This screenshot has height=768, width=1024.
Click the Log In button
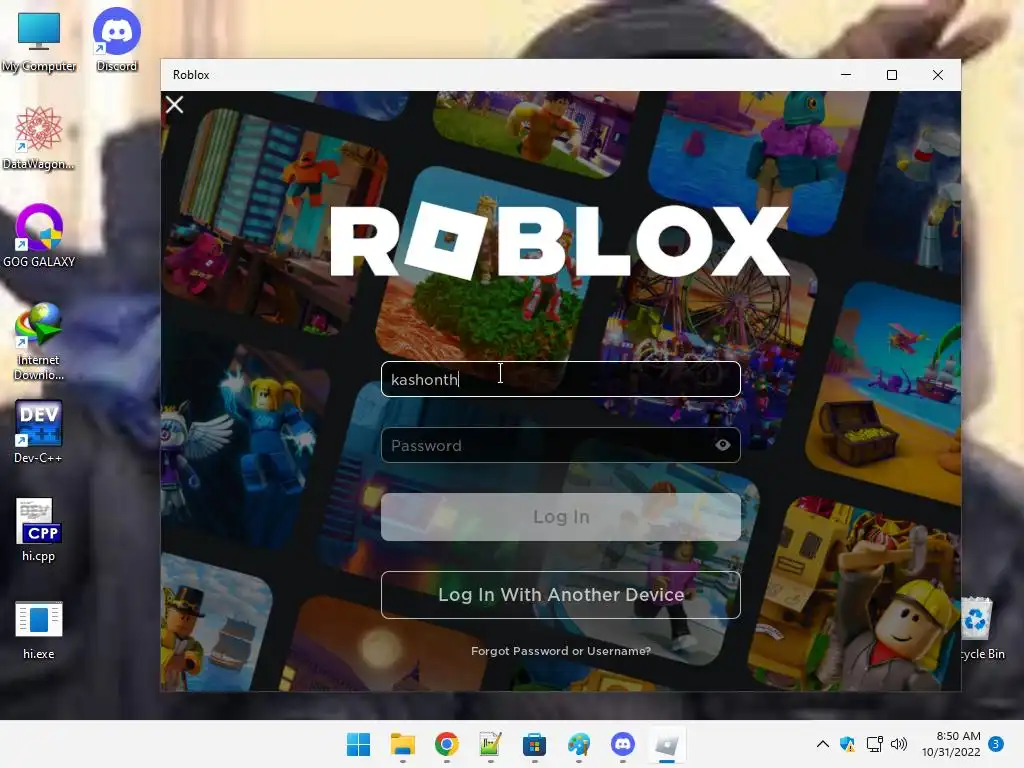[x=560, y=517]
